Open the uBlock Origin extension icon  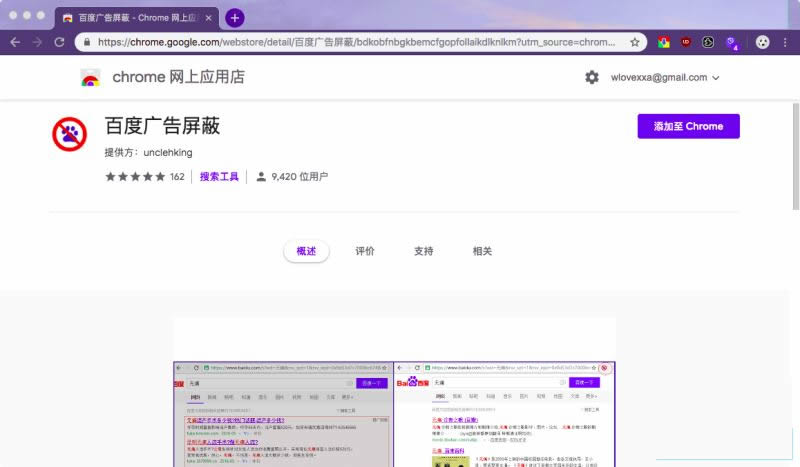coord(686,42)
